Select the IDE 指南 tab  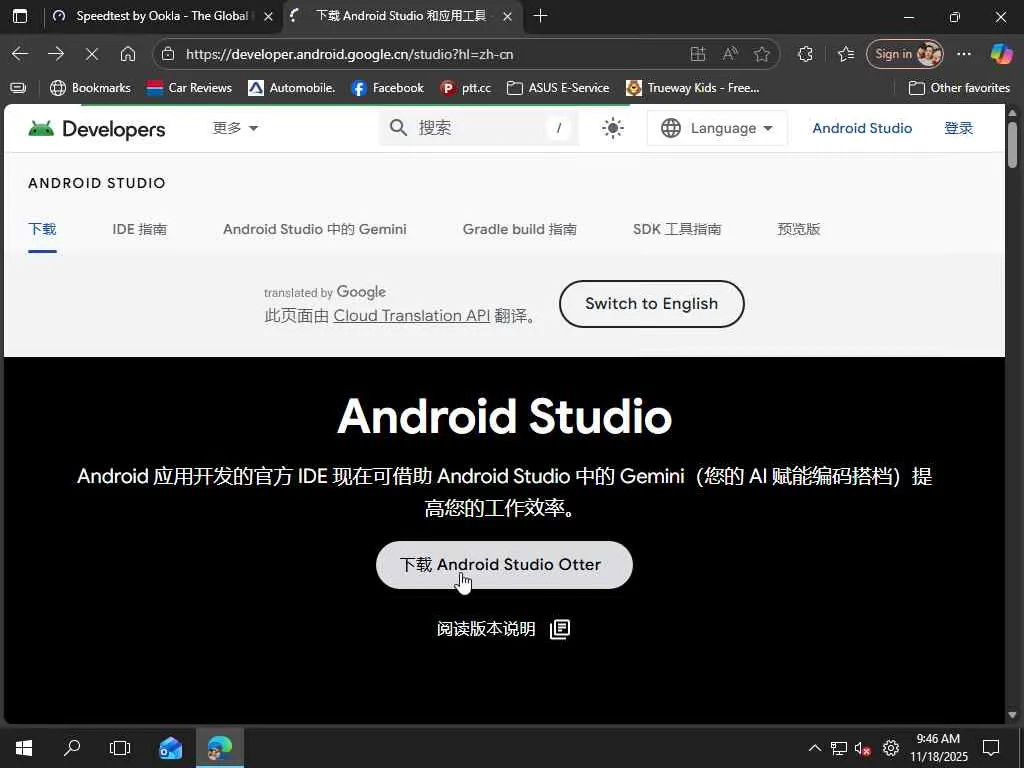[x=140, y=229]
